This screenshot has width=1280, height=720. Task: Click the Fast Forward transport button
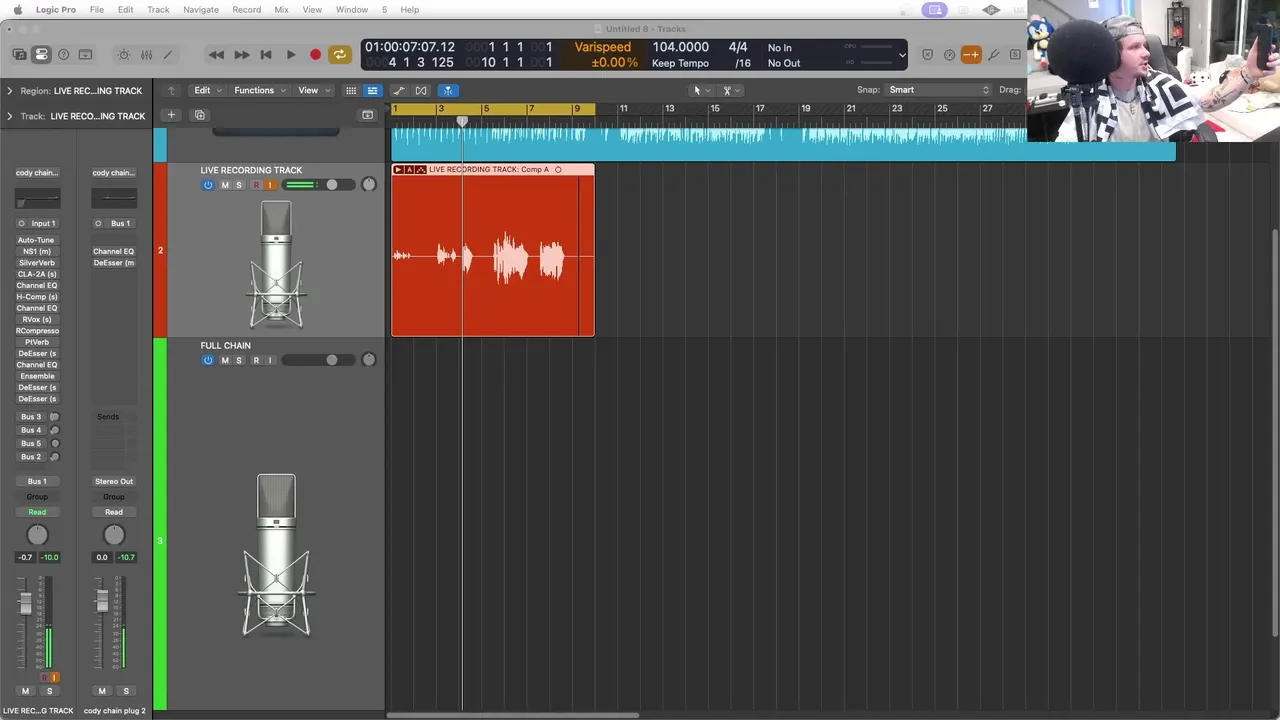241,55
